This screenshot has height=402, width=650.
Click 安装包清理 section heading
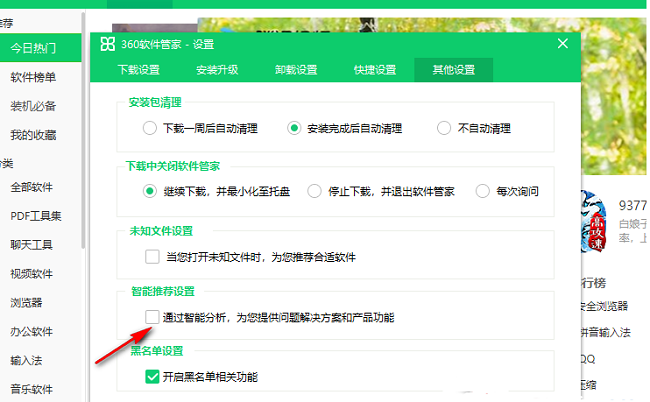155,102
